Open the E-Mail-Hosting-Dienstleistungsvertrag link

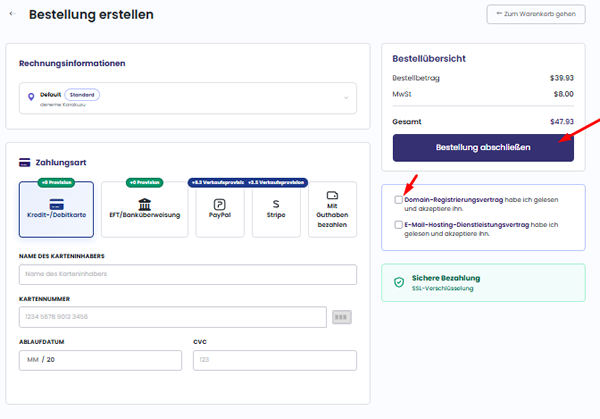pos(467,225)
